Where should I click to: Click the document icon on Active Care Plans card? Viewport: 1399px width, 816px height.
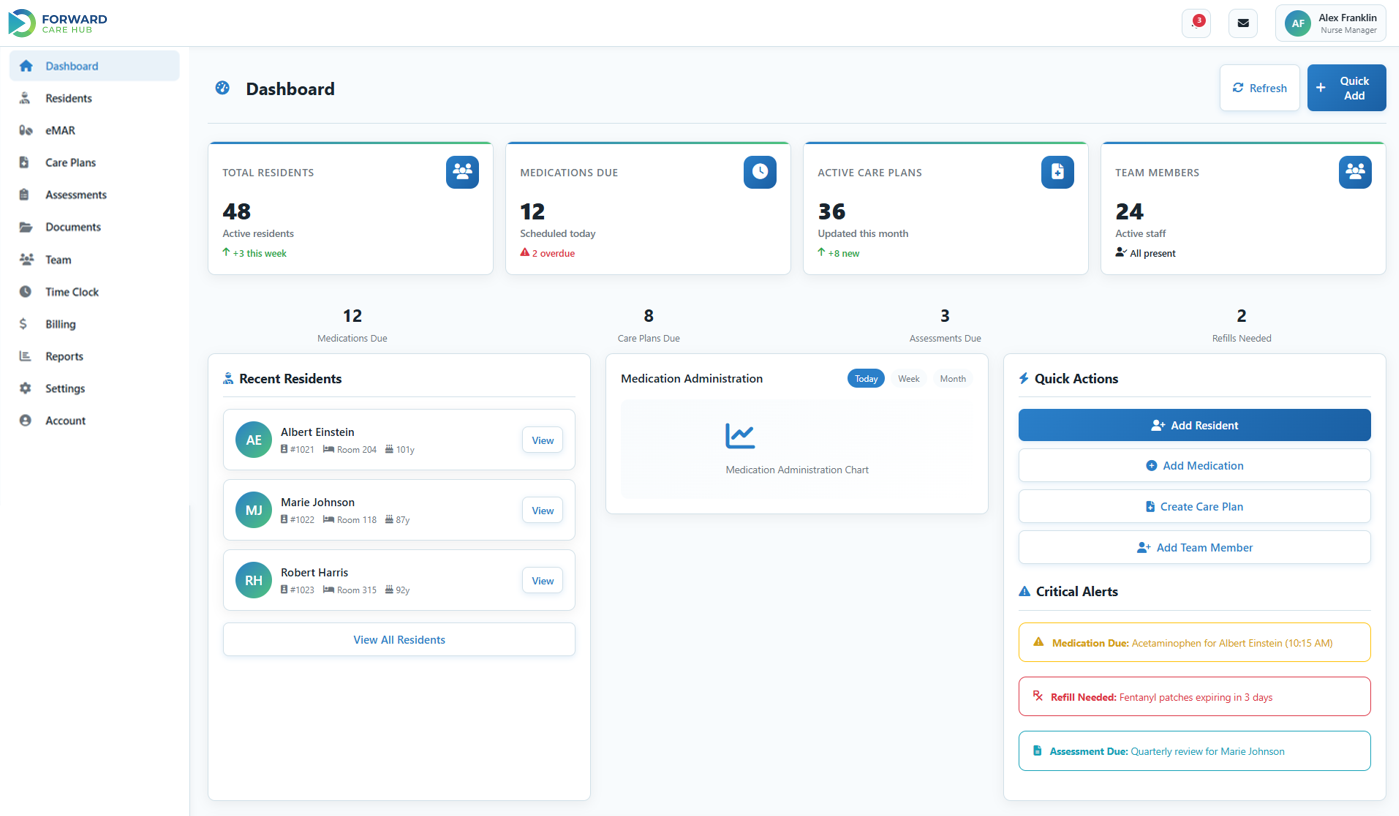pos(1057,172)
